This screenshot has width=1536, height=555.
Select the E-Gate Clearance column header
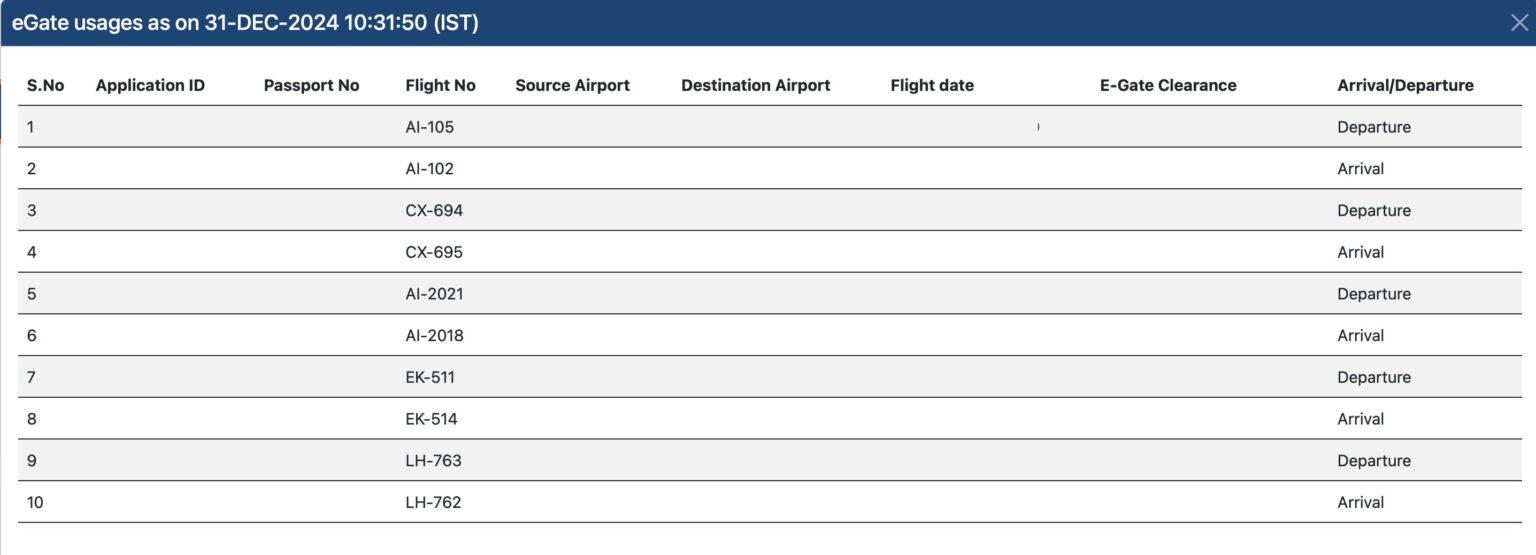(1168, 86)
